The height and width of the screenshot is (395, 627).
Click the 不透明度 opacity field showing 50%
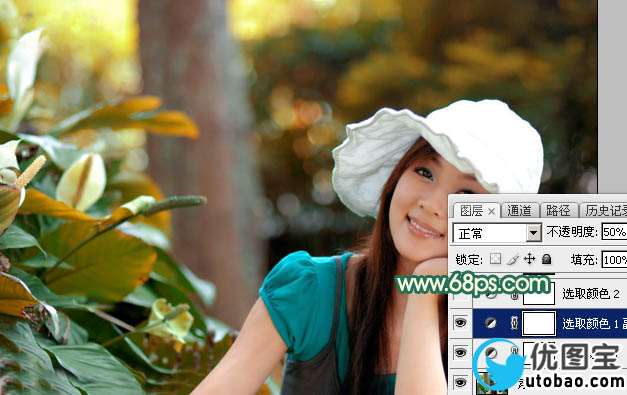(615, 232)
